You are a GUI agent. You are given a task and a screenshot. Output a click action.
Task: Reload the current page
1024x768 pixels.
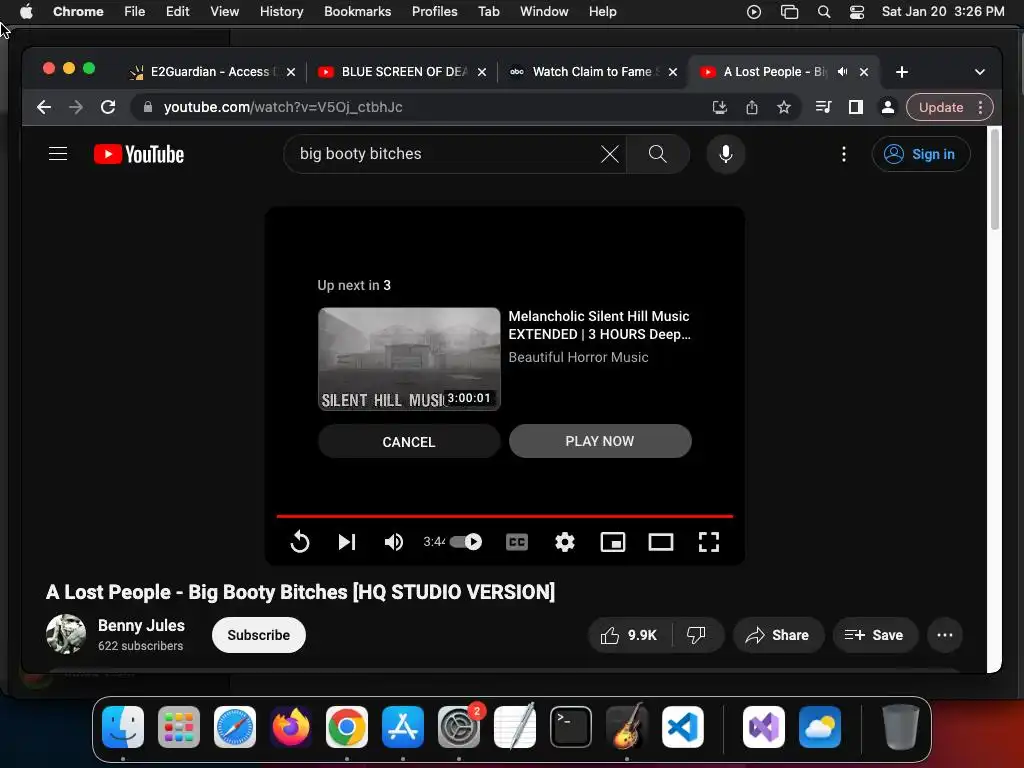tap(108, 107)
